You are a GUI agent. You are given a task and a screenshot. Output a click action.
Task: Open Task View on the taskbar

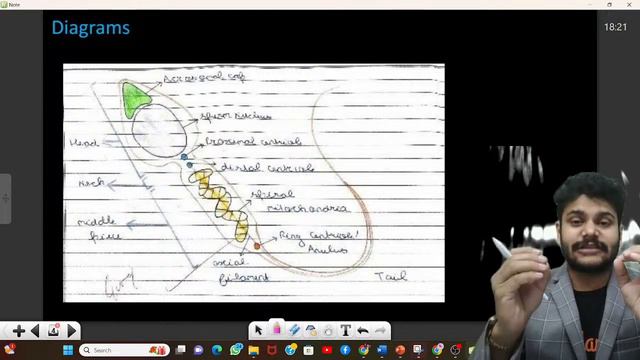(x=180, y=350)
